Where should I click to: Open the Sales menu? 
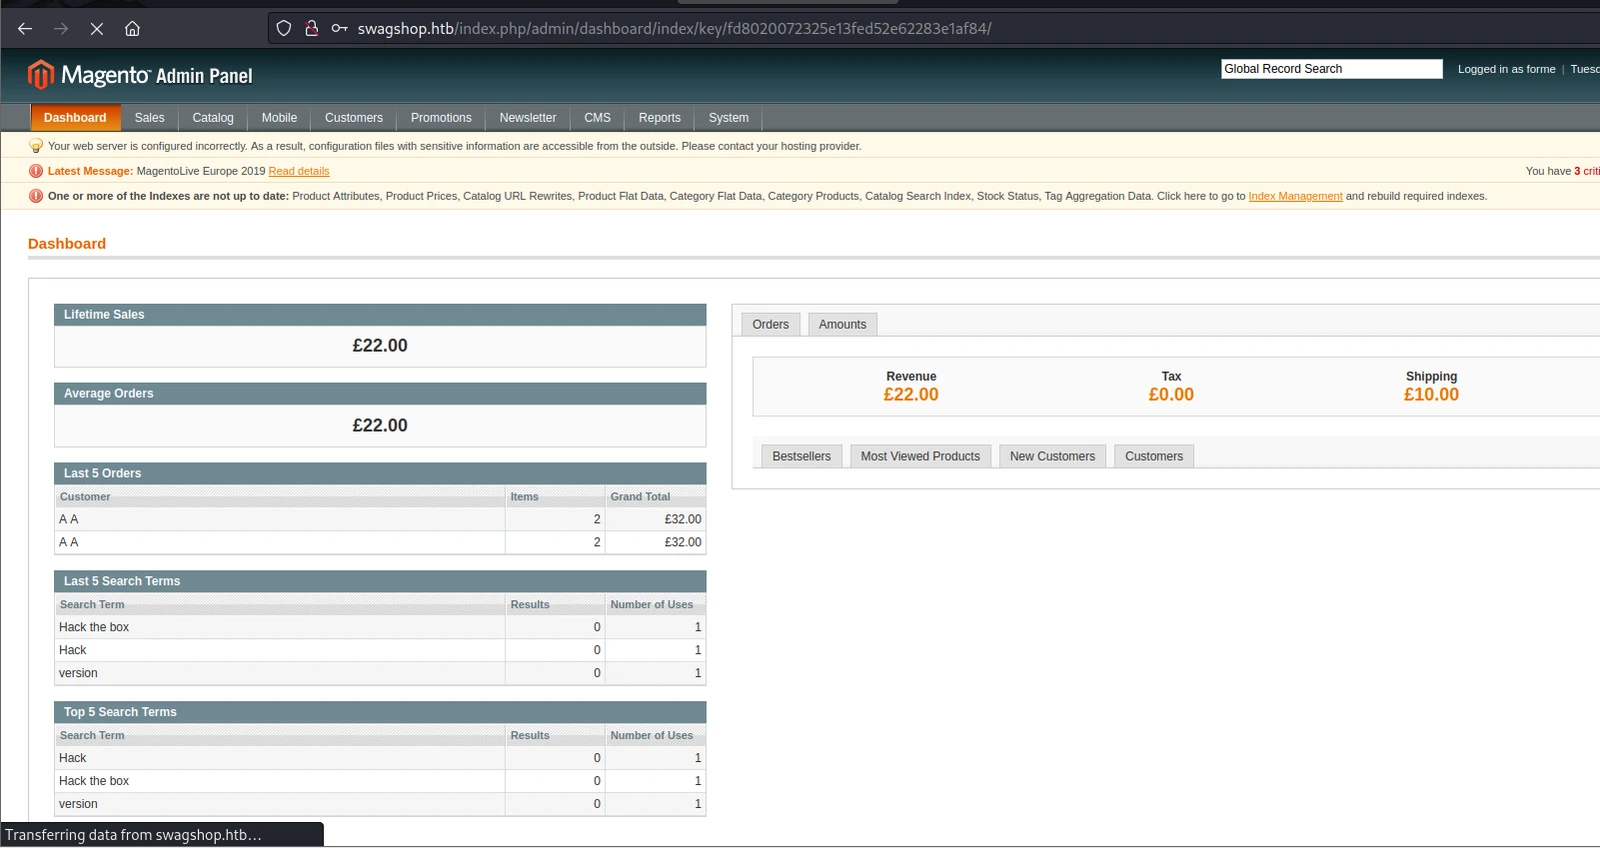(x=150, y=118)
